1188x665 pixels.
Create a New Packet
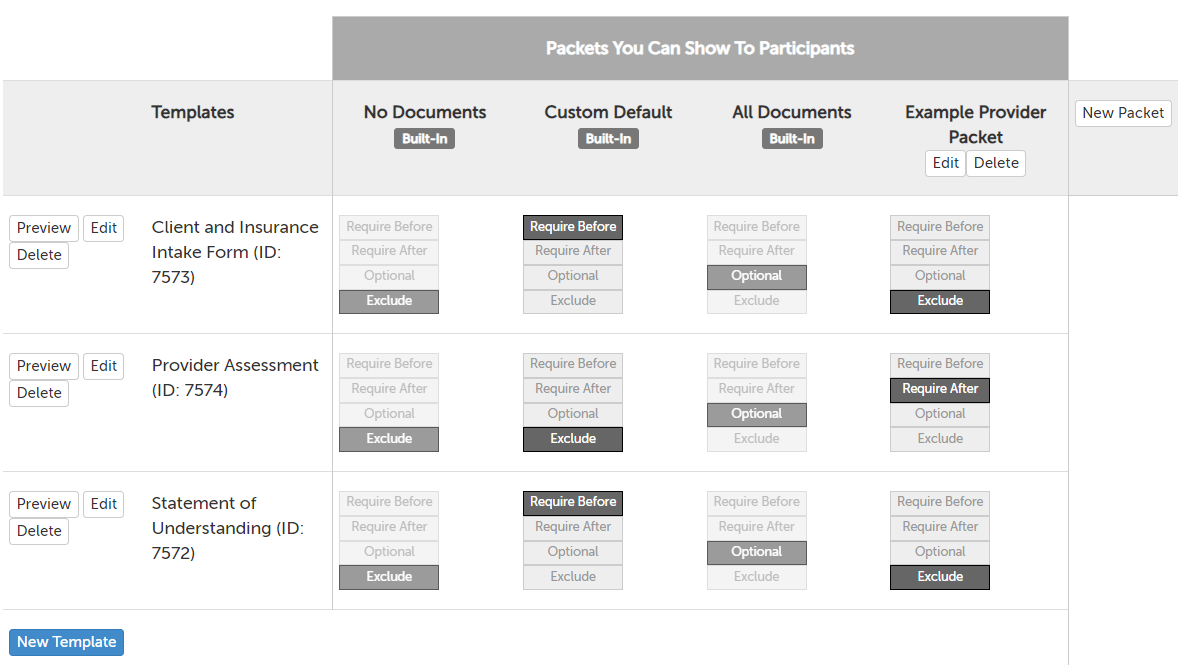[x=1122, y=113]
